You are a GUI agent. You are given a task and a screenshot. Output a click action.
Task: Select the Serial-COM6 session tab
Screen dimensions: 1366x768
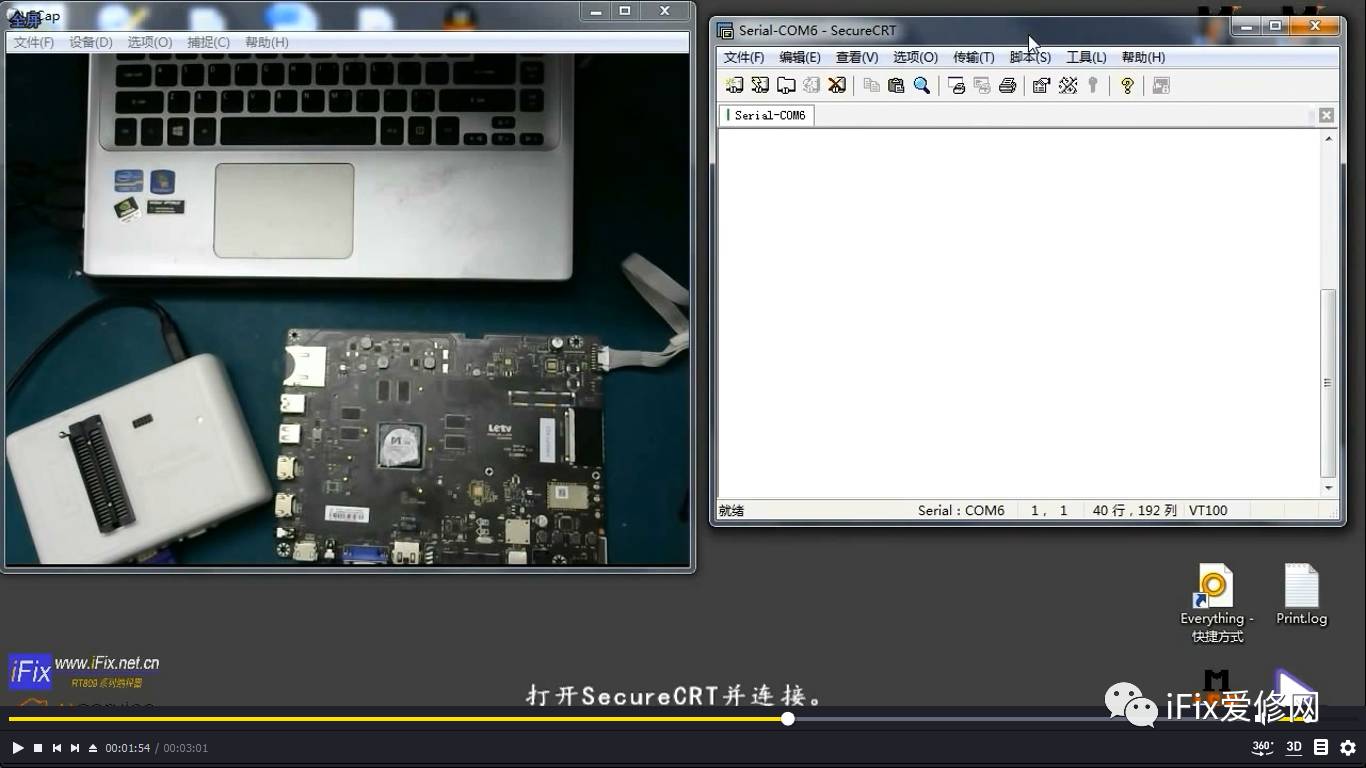[769, 115]
